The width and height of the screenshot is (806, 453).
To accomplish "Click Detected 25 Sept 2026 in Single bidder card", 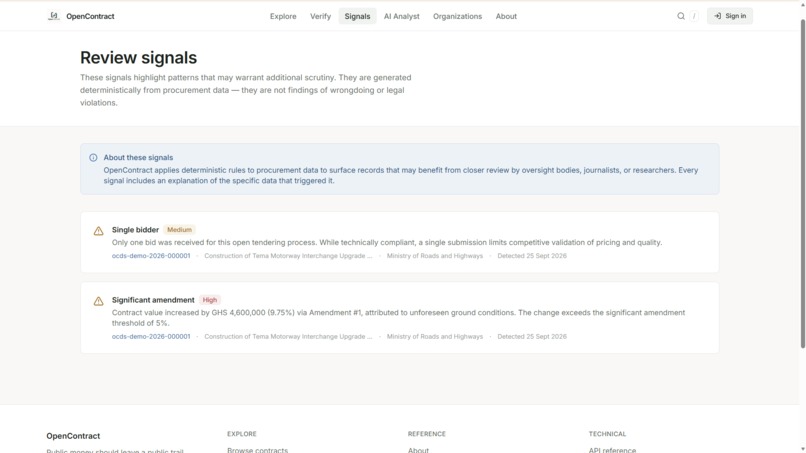I will 532,256.
